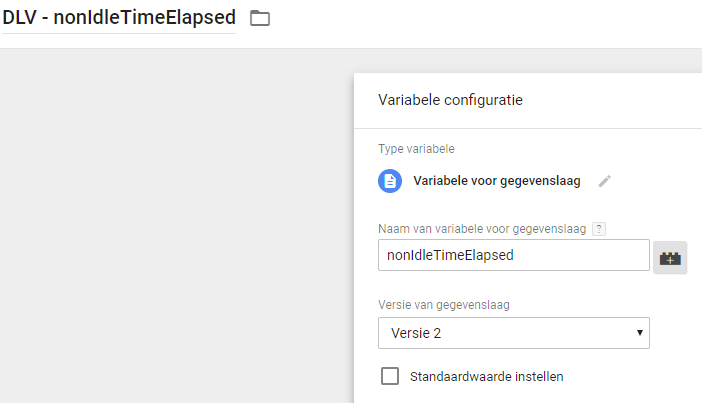Open the help question mark tooltip icon
This screenshot has width=702, height=403.
[599, 229]
